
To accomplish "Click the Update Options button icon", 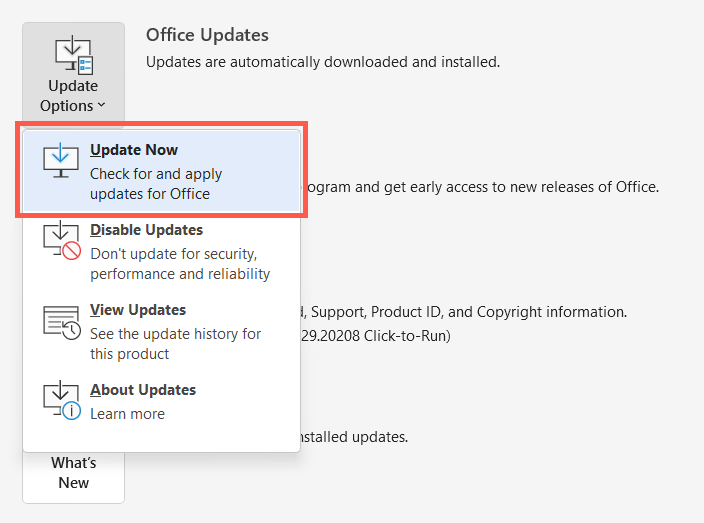I will click(73, 55).
